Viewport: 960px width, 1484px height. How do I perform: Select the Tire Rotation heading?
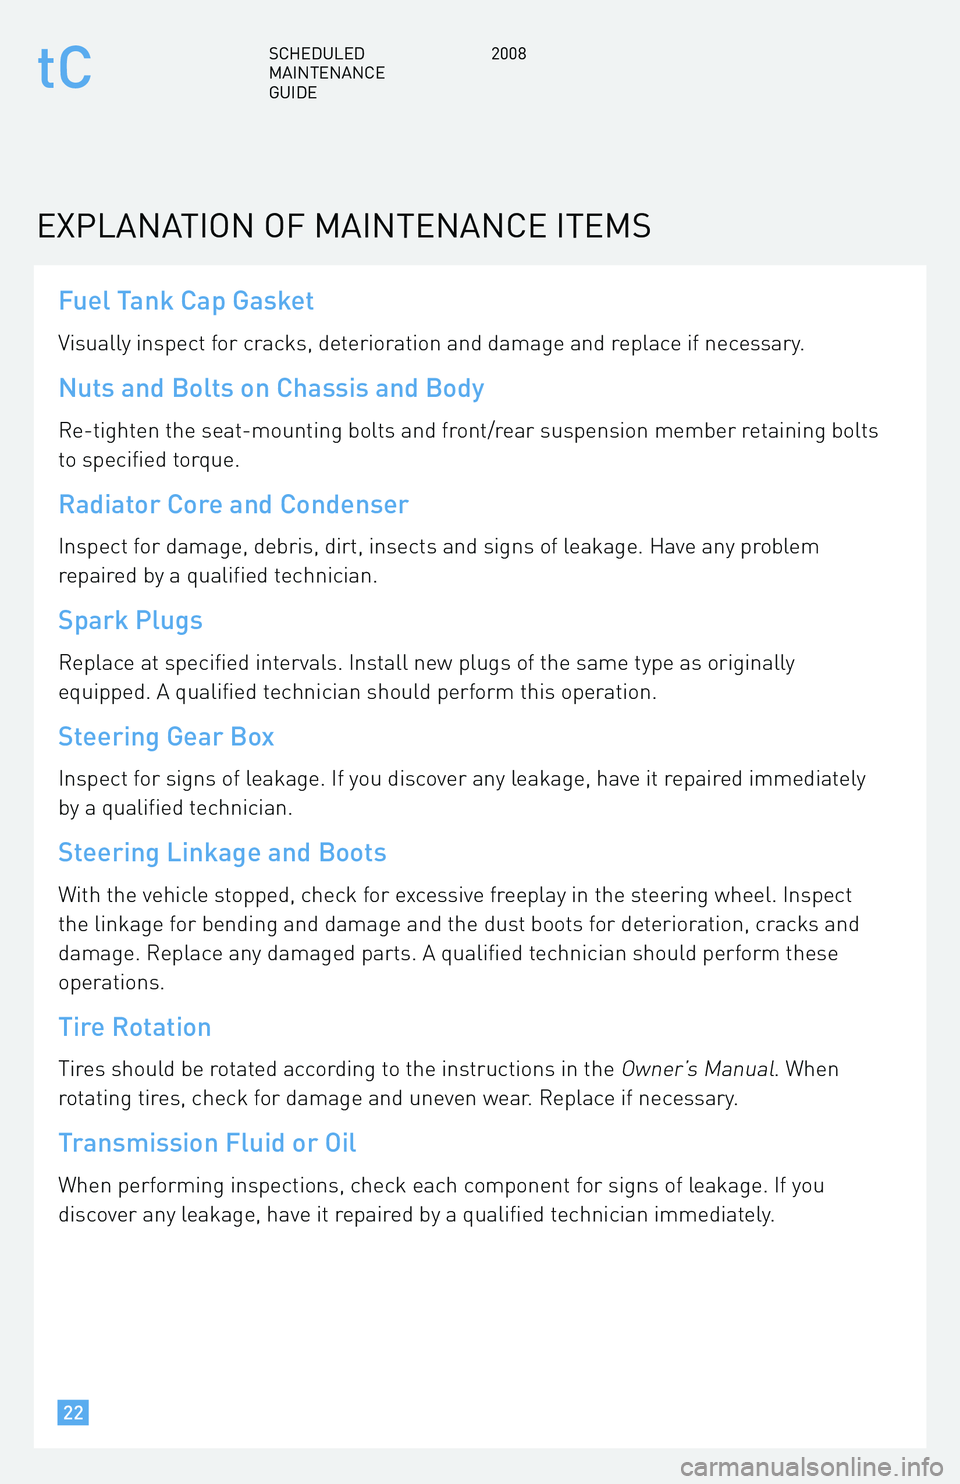[135, 1027]
